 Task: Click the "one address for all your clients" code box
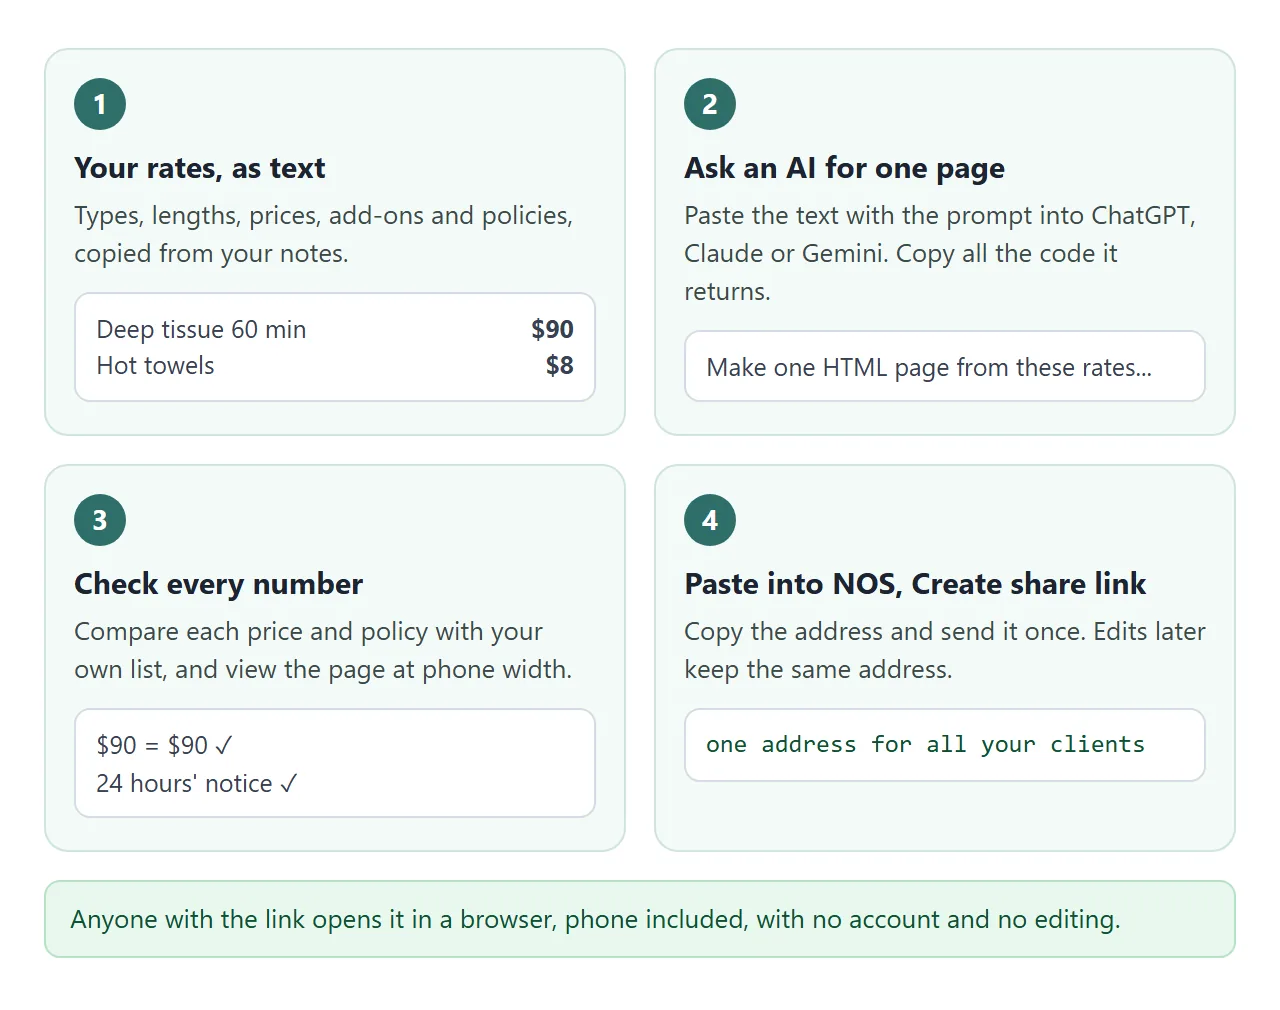click(x=944, y=745)
